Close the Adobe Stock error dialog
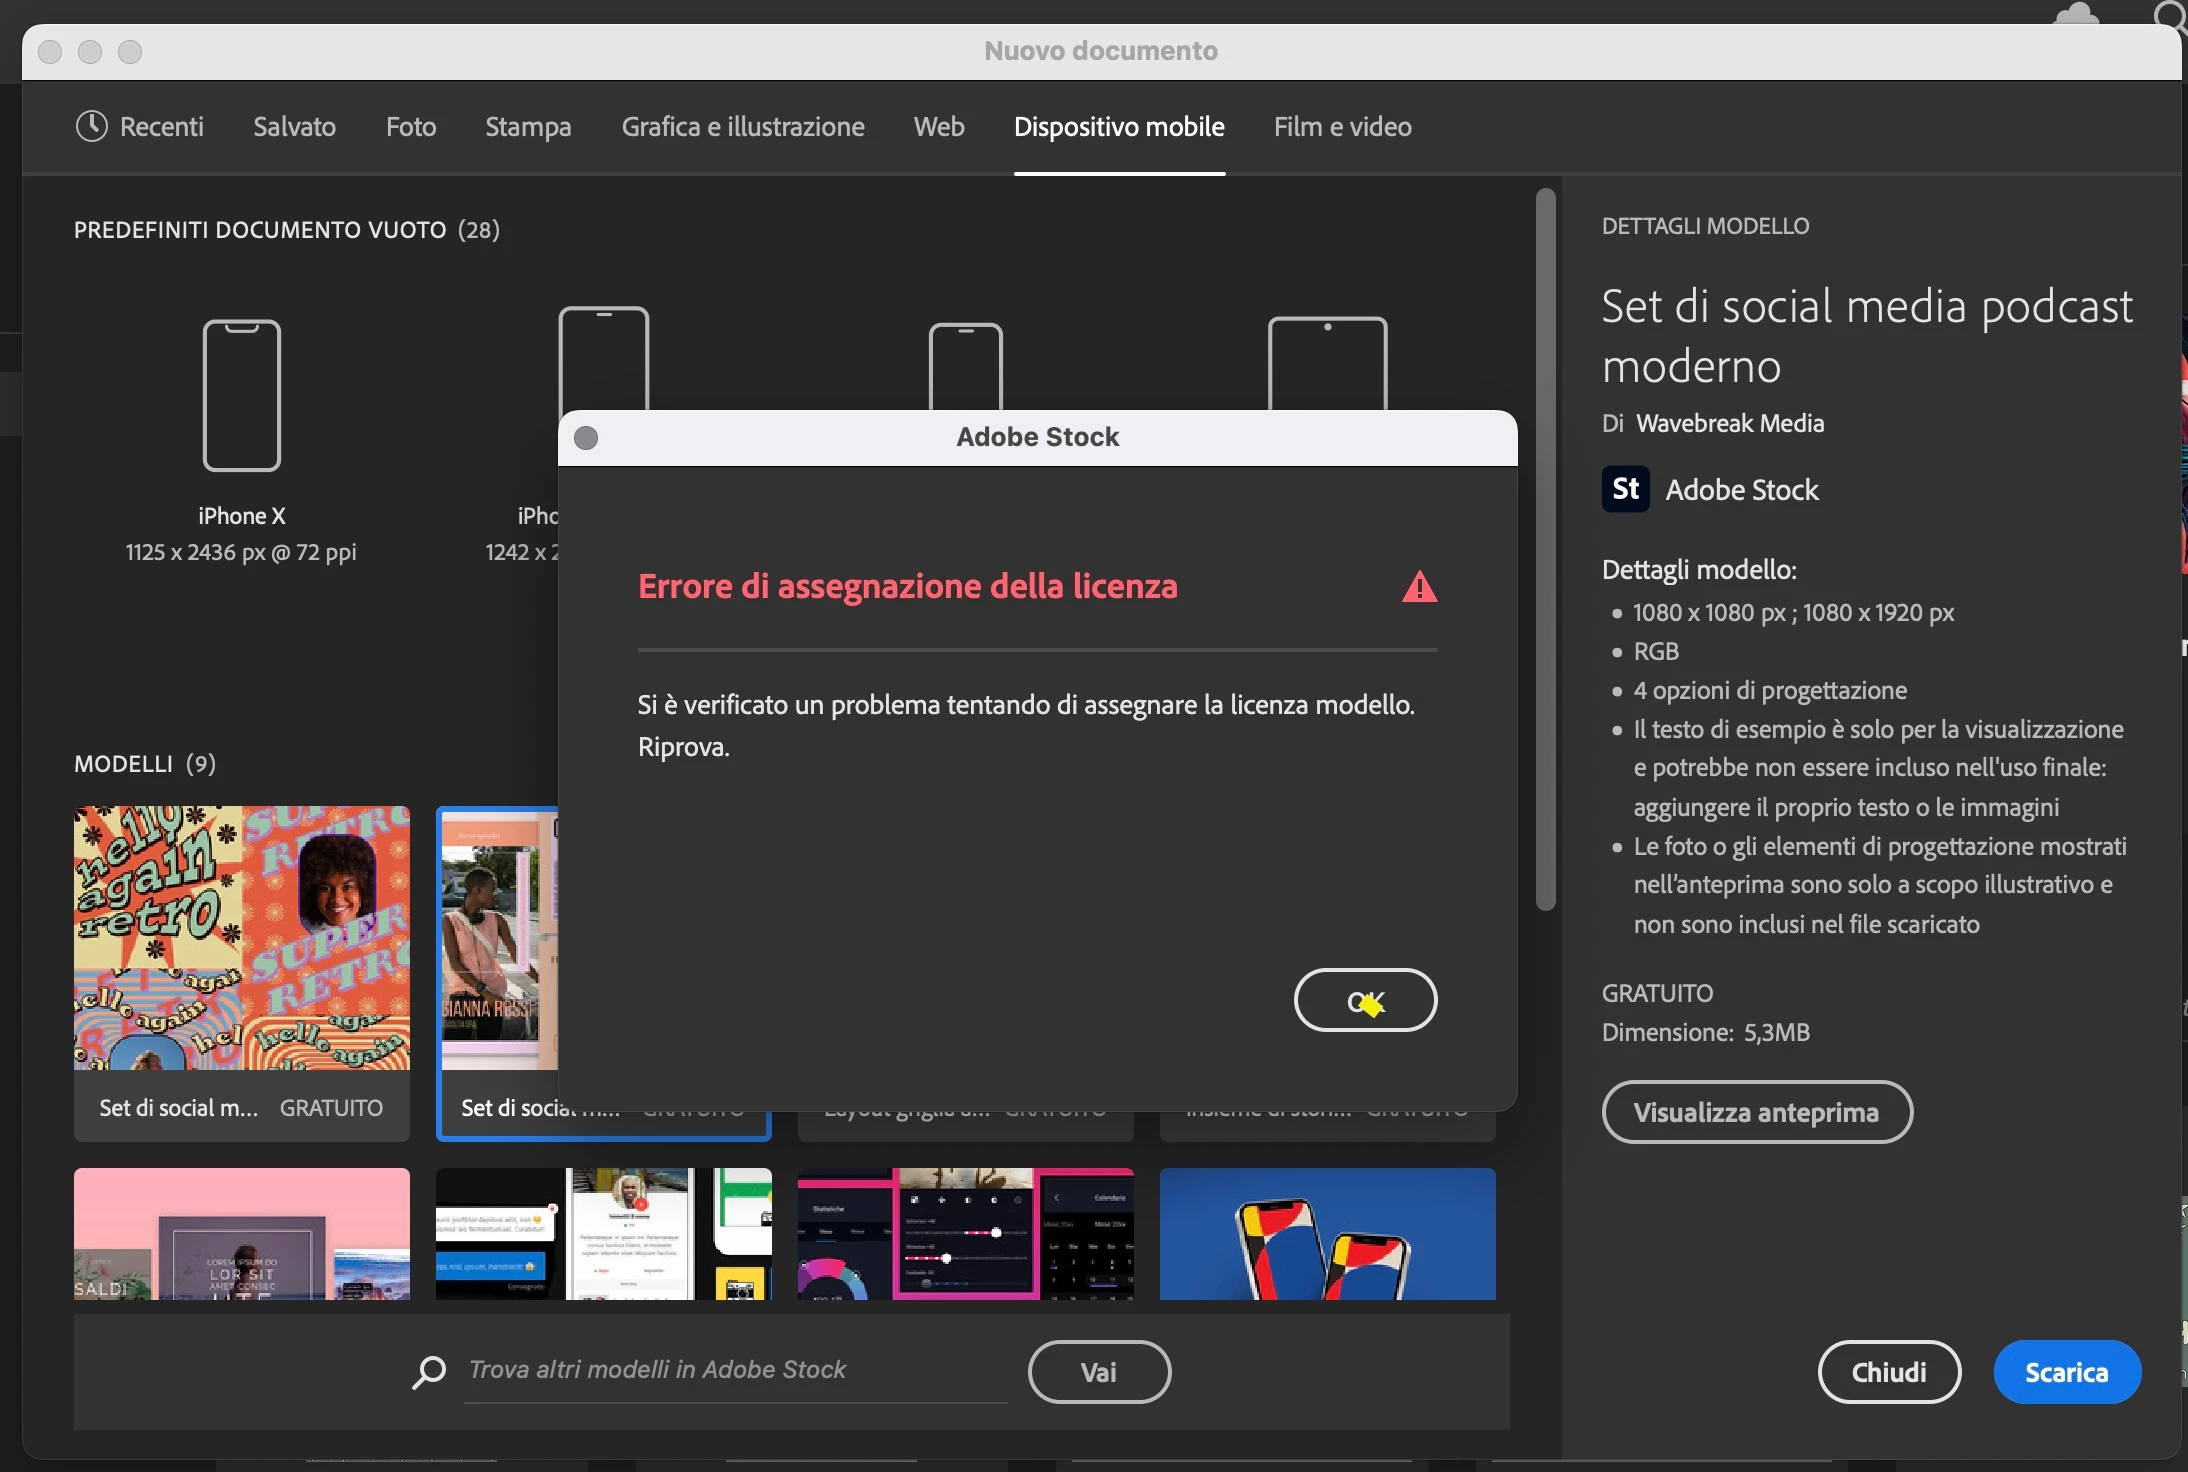 [x=586, y=438]
